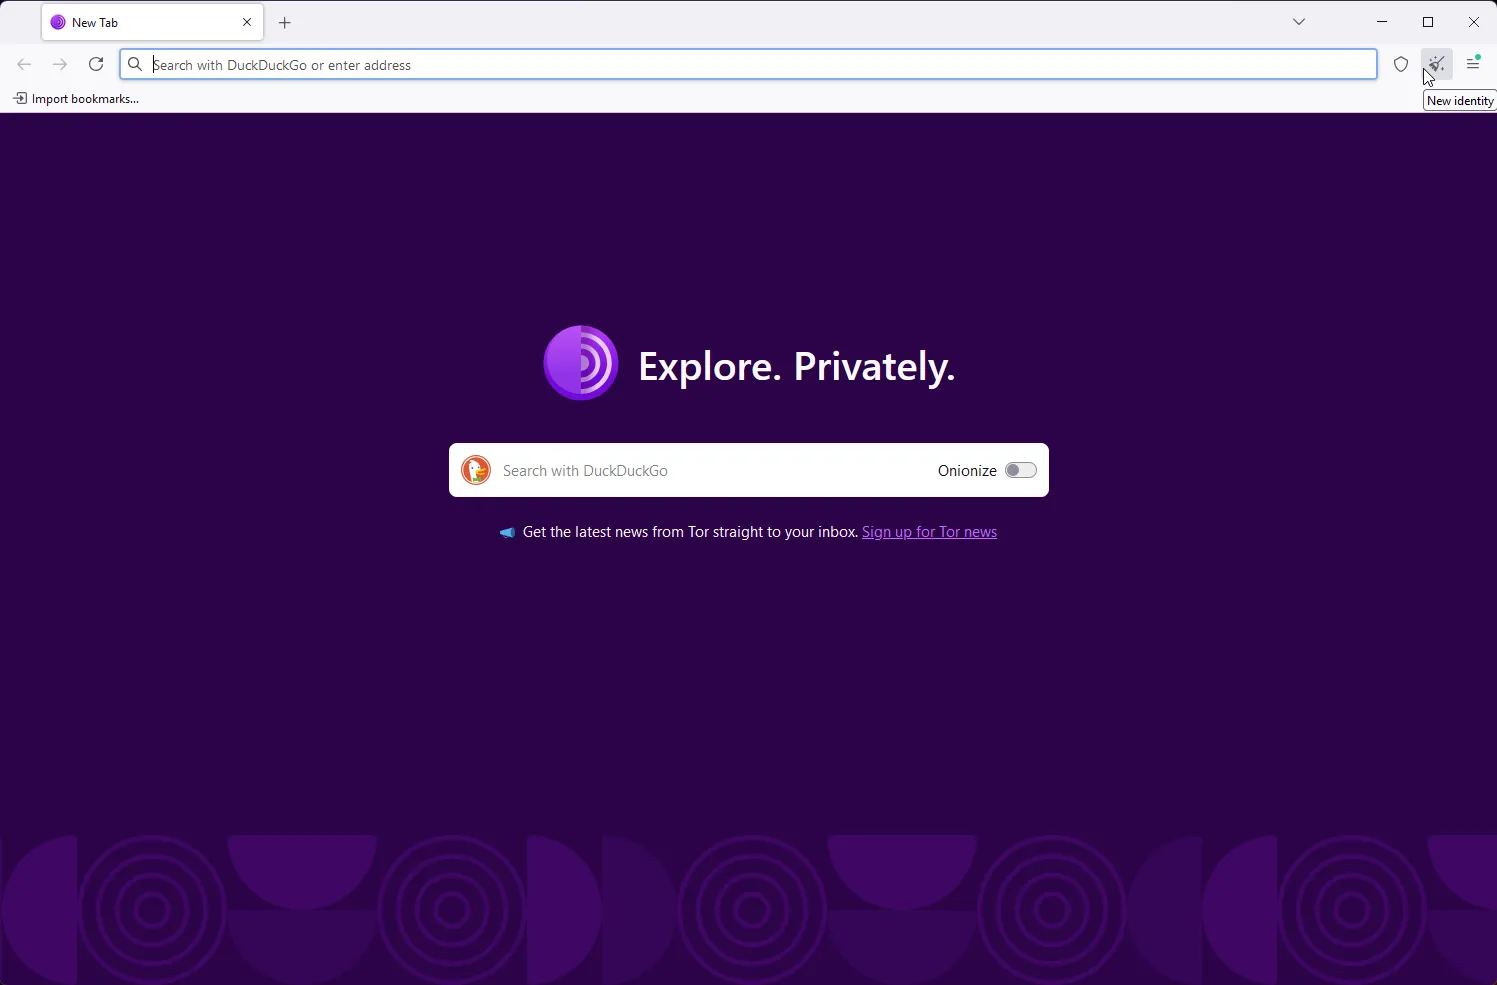Open the list all tabs dropdown
The height and width of the screenshot is (985, 1497).
coord(1298,21)
